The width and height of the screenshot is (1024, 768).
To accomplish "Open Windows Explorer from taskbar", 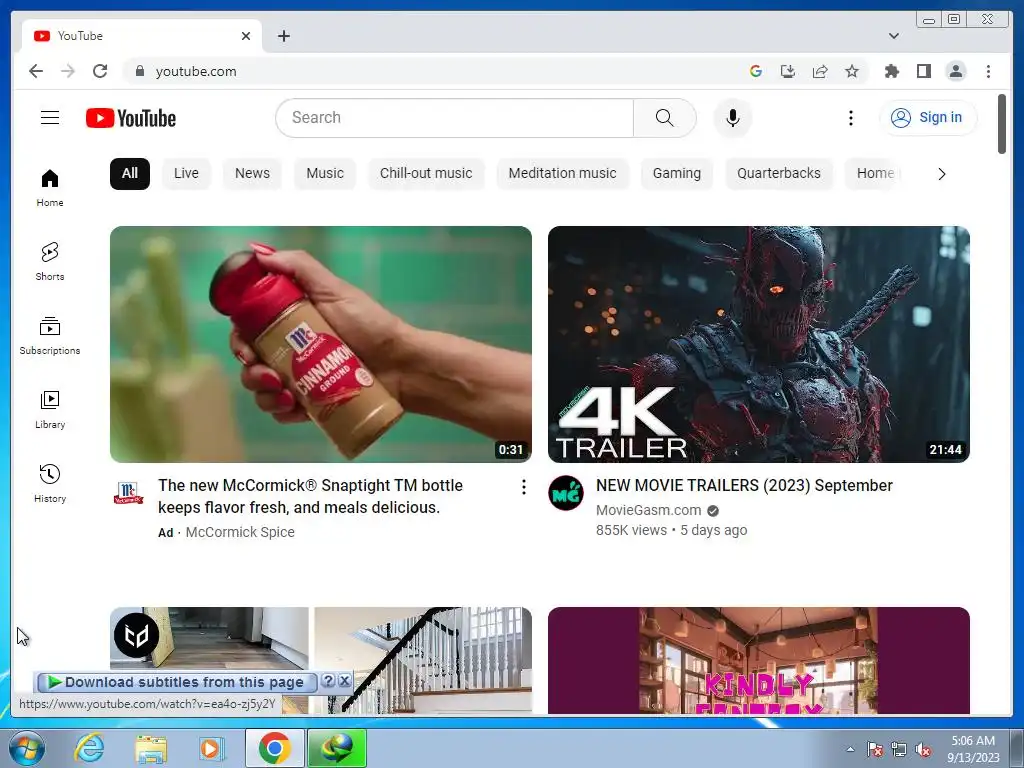I will point(151,748).
